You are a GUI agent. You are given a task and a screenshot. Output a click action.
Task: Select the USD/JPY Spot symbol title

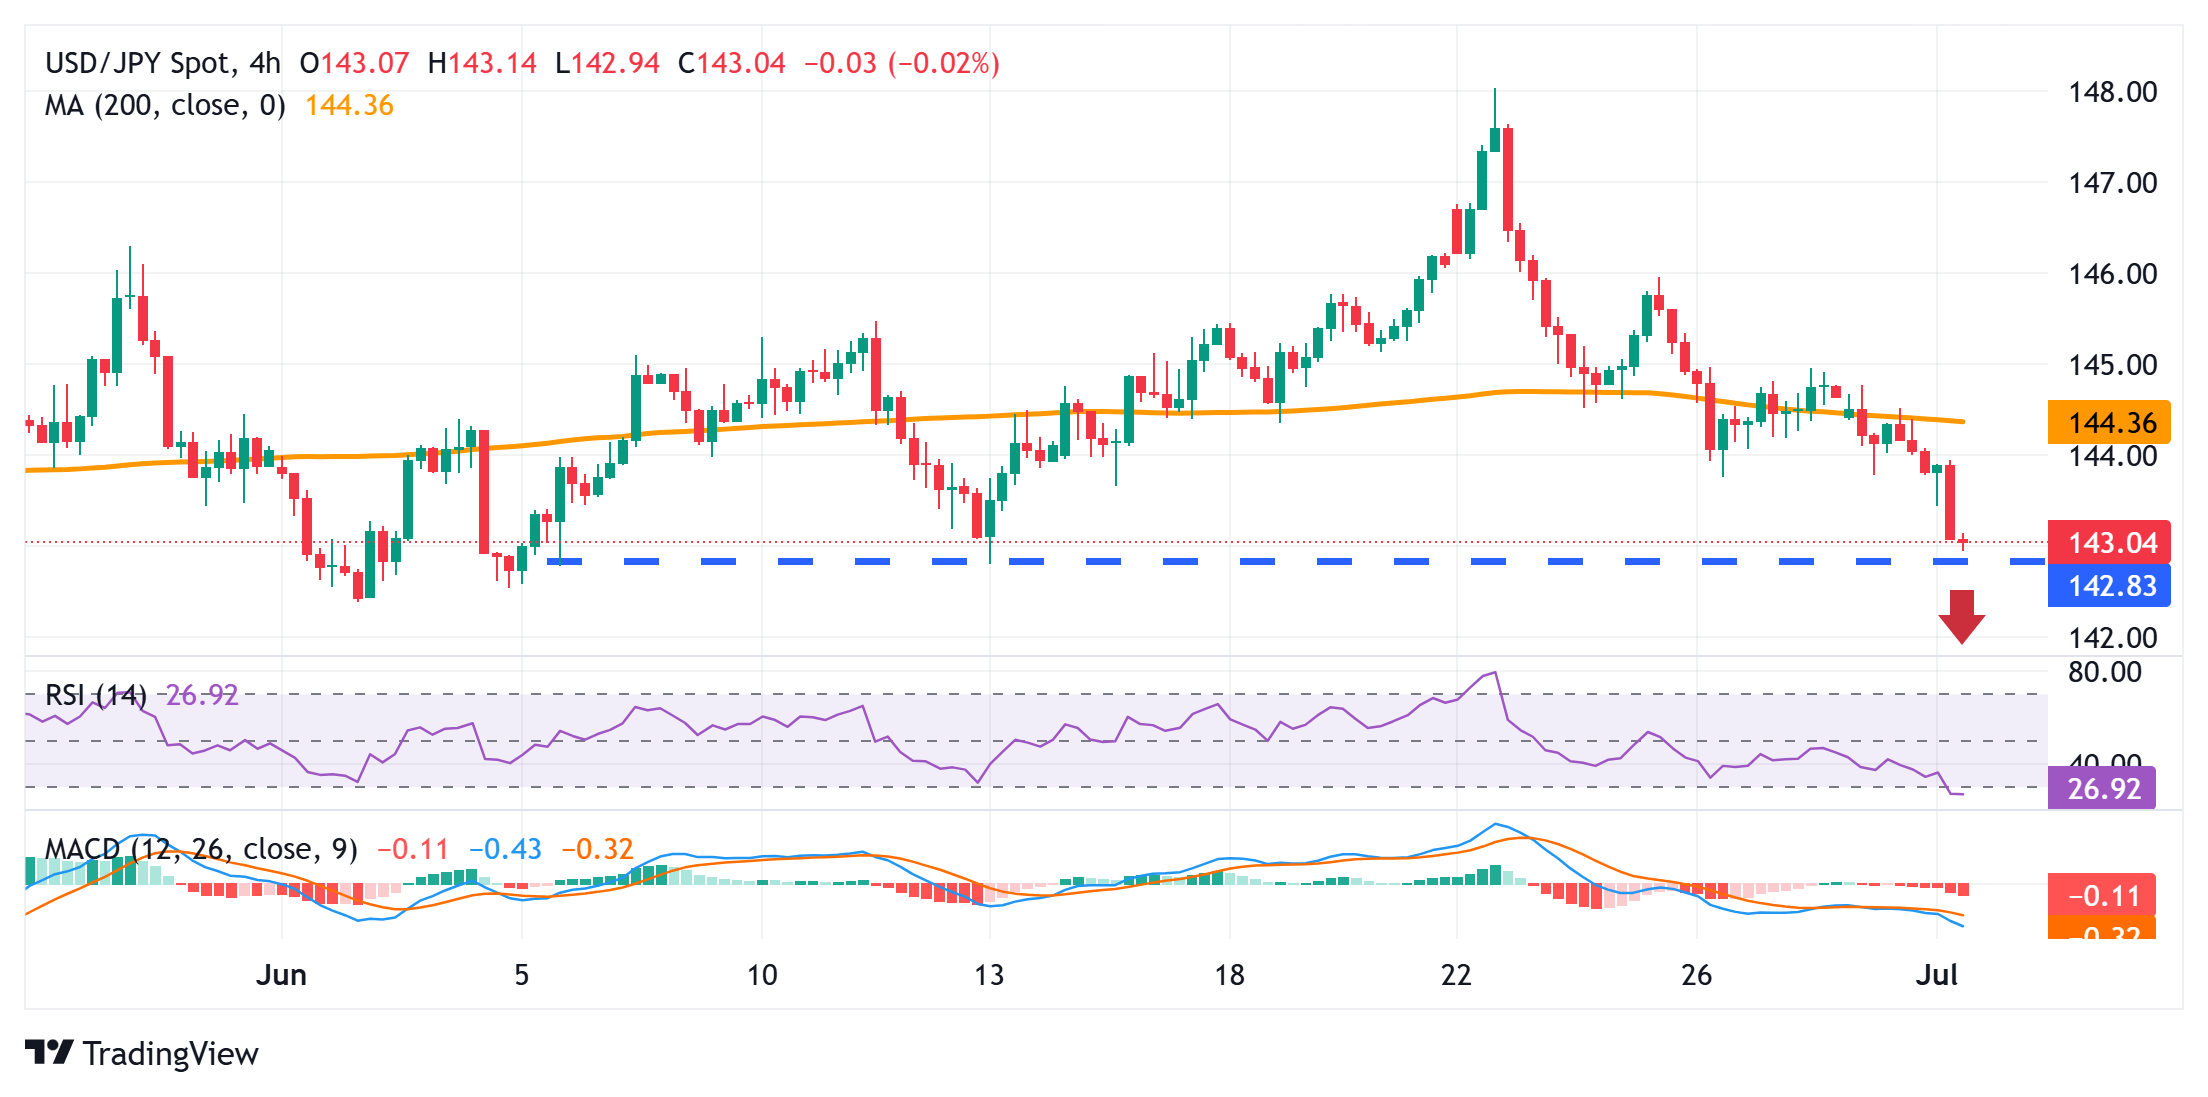pos(138,63)
